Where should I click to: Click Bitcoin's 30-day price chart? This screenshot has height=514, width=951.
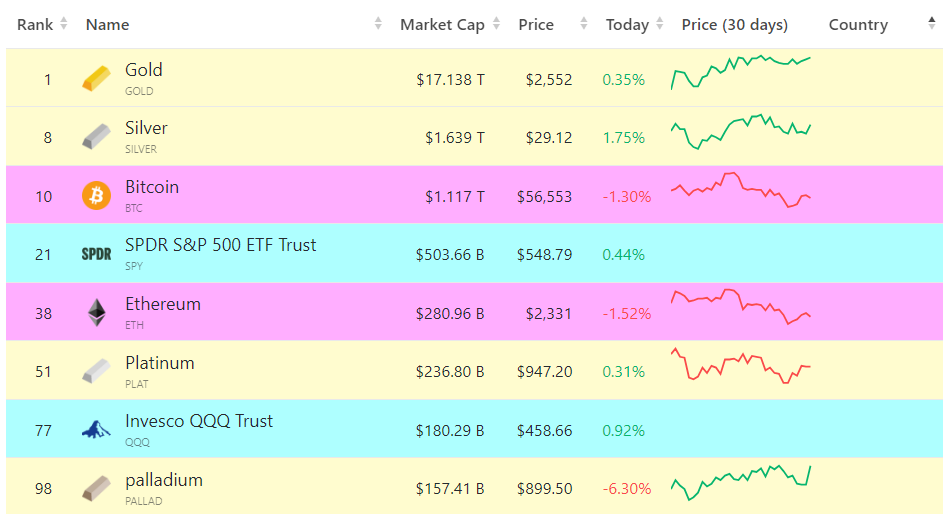coord(740,190)
